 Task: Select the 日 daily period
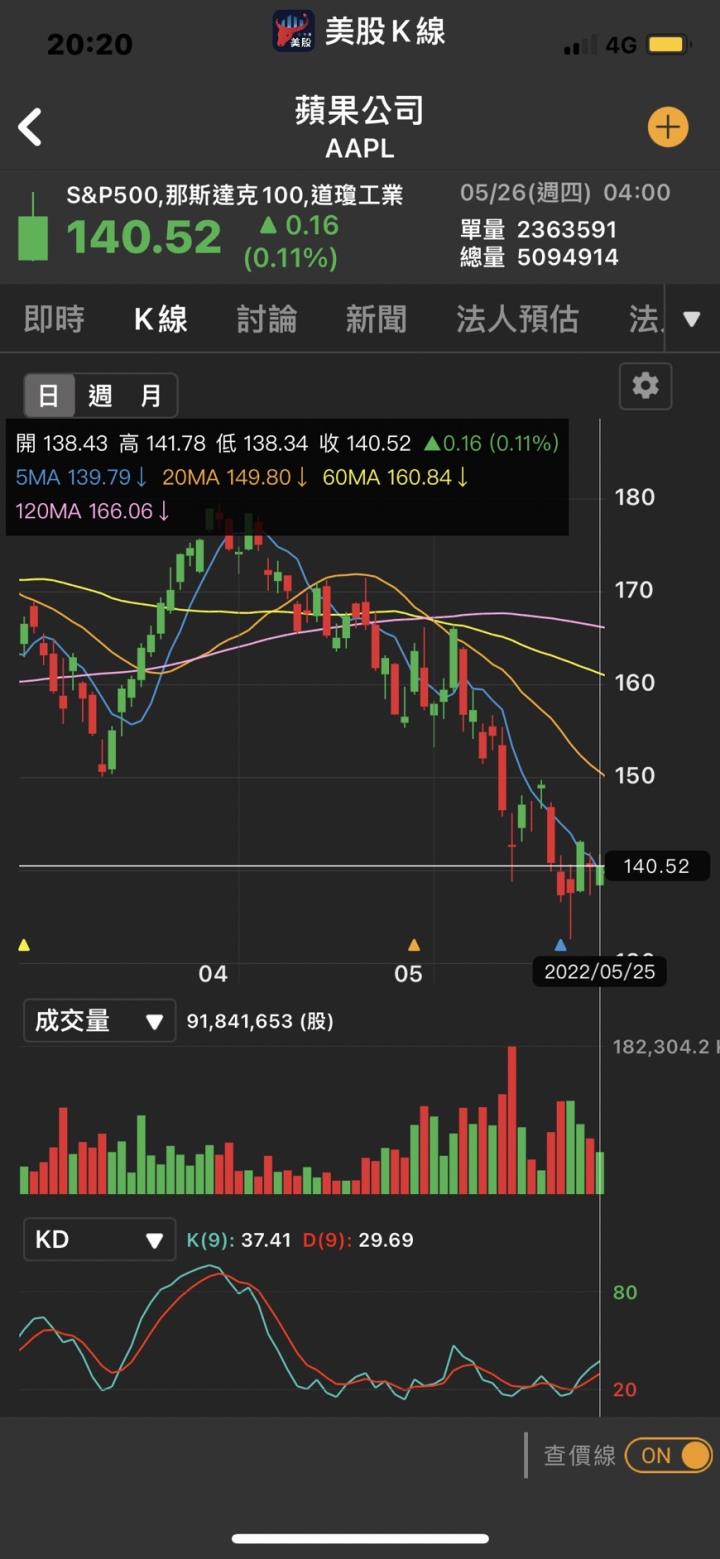point(49,395)
